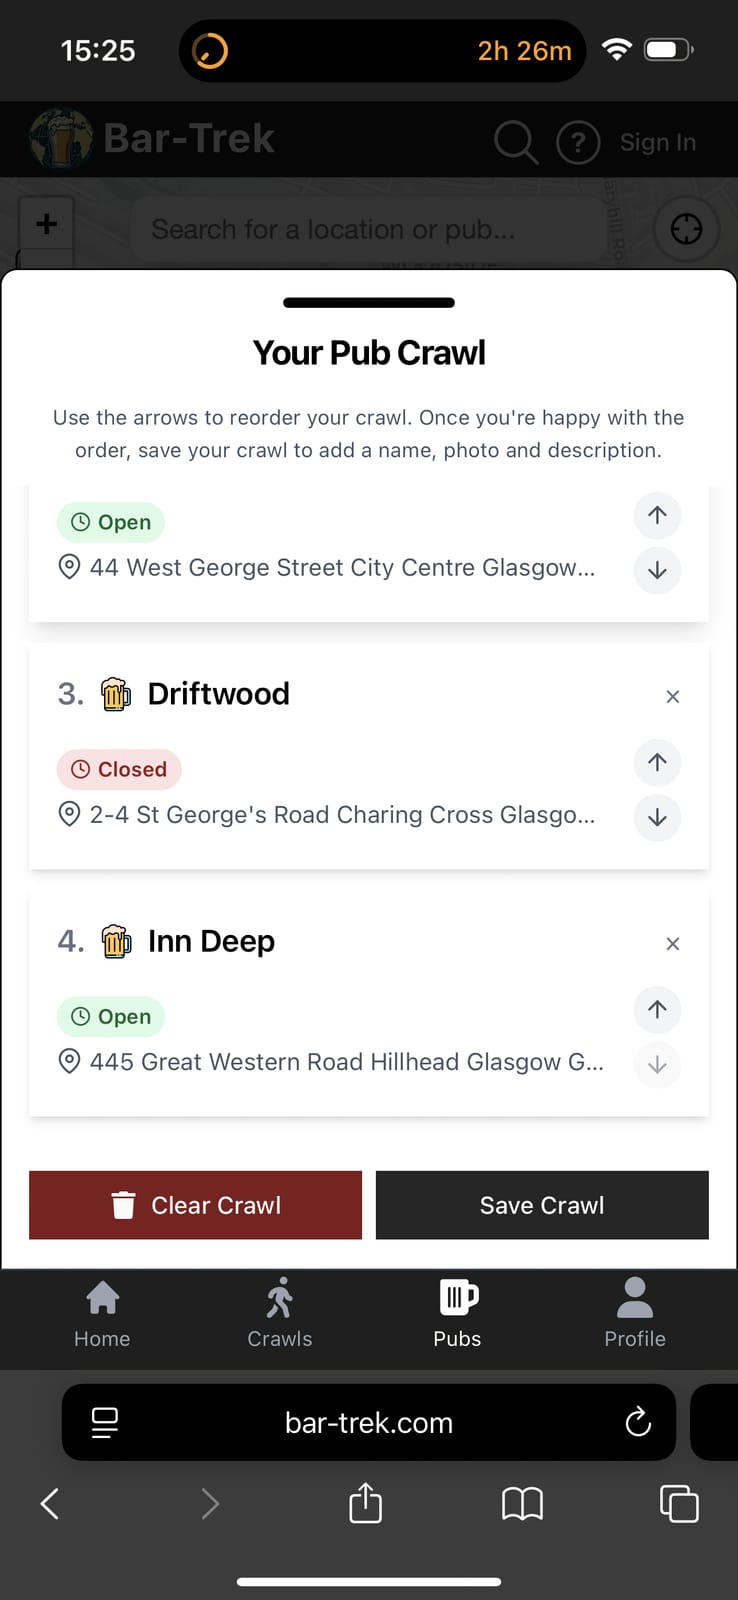738x1600 pixels.
Task: Save the crawl with Save Crawl
Action: pos(542,1205)
